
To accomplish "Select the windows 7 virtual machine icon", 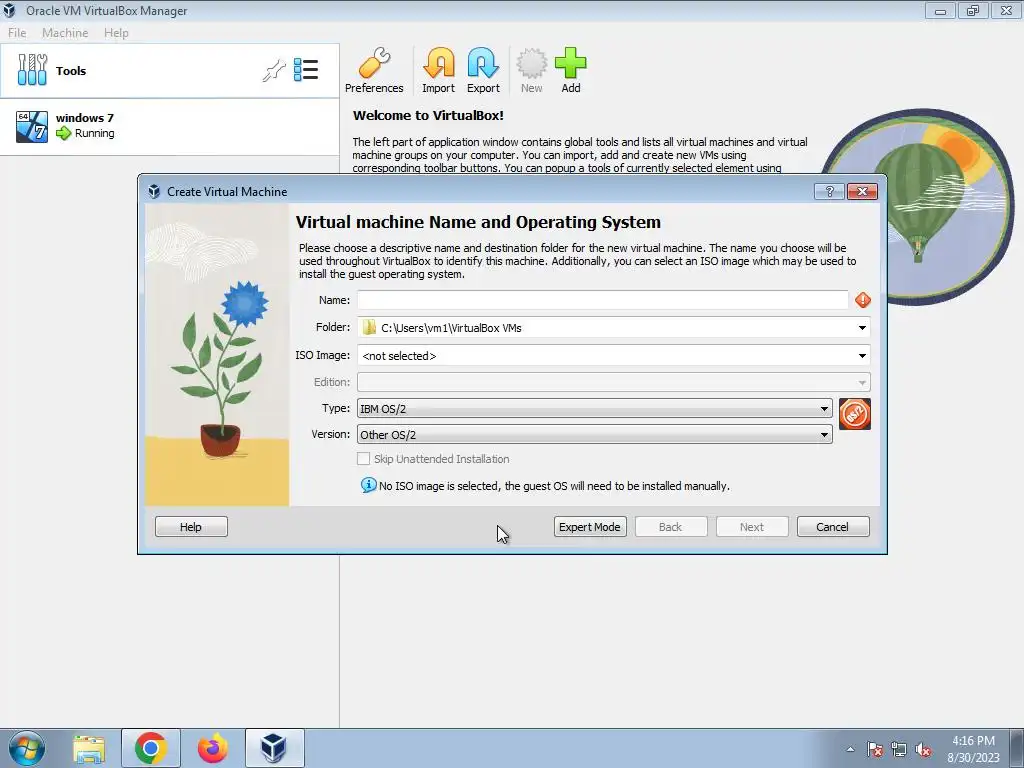I will click(32, 126).
